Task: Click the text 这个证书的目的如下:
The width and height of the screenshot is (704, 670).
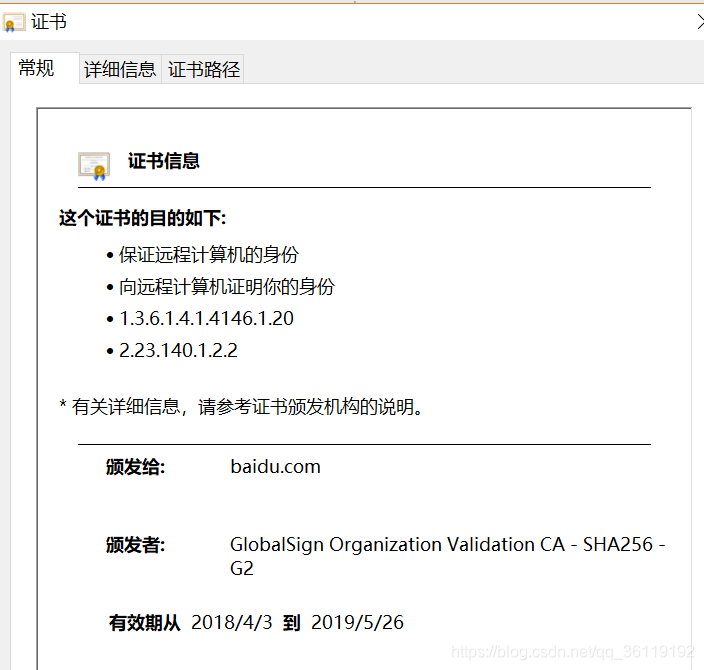Action: [142, 218]
